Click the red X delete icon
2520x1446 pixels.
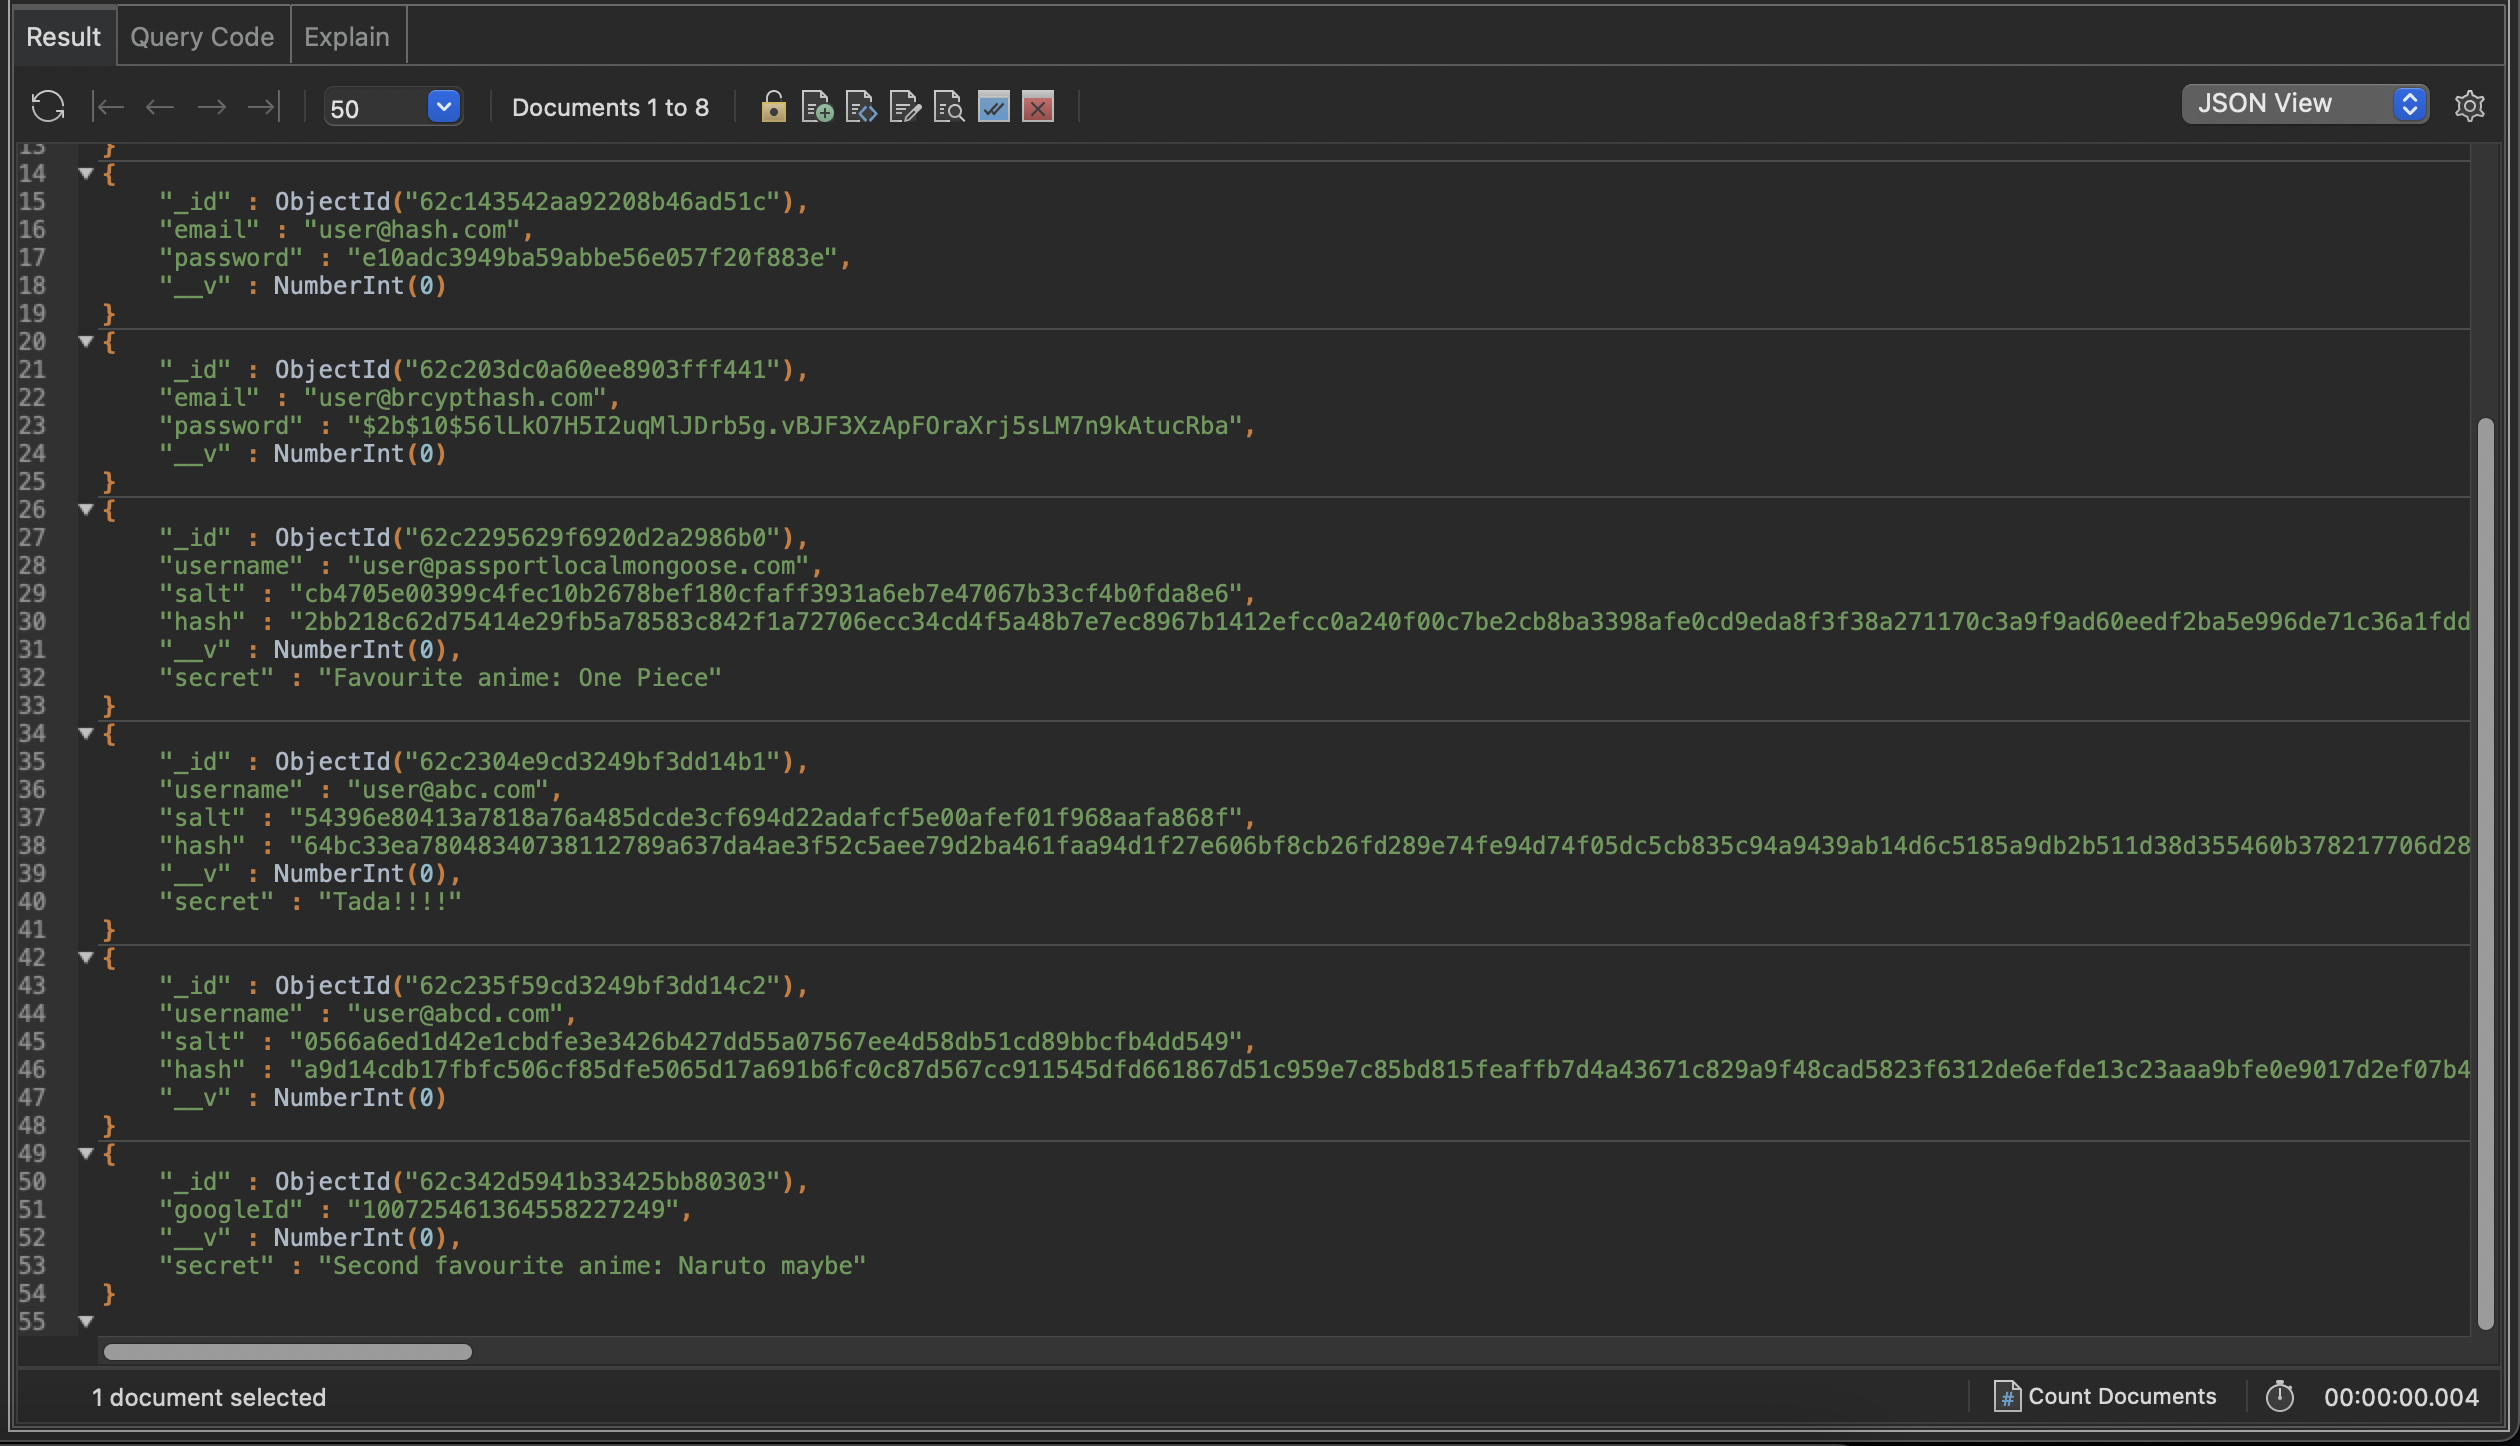[1038, 106]
